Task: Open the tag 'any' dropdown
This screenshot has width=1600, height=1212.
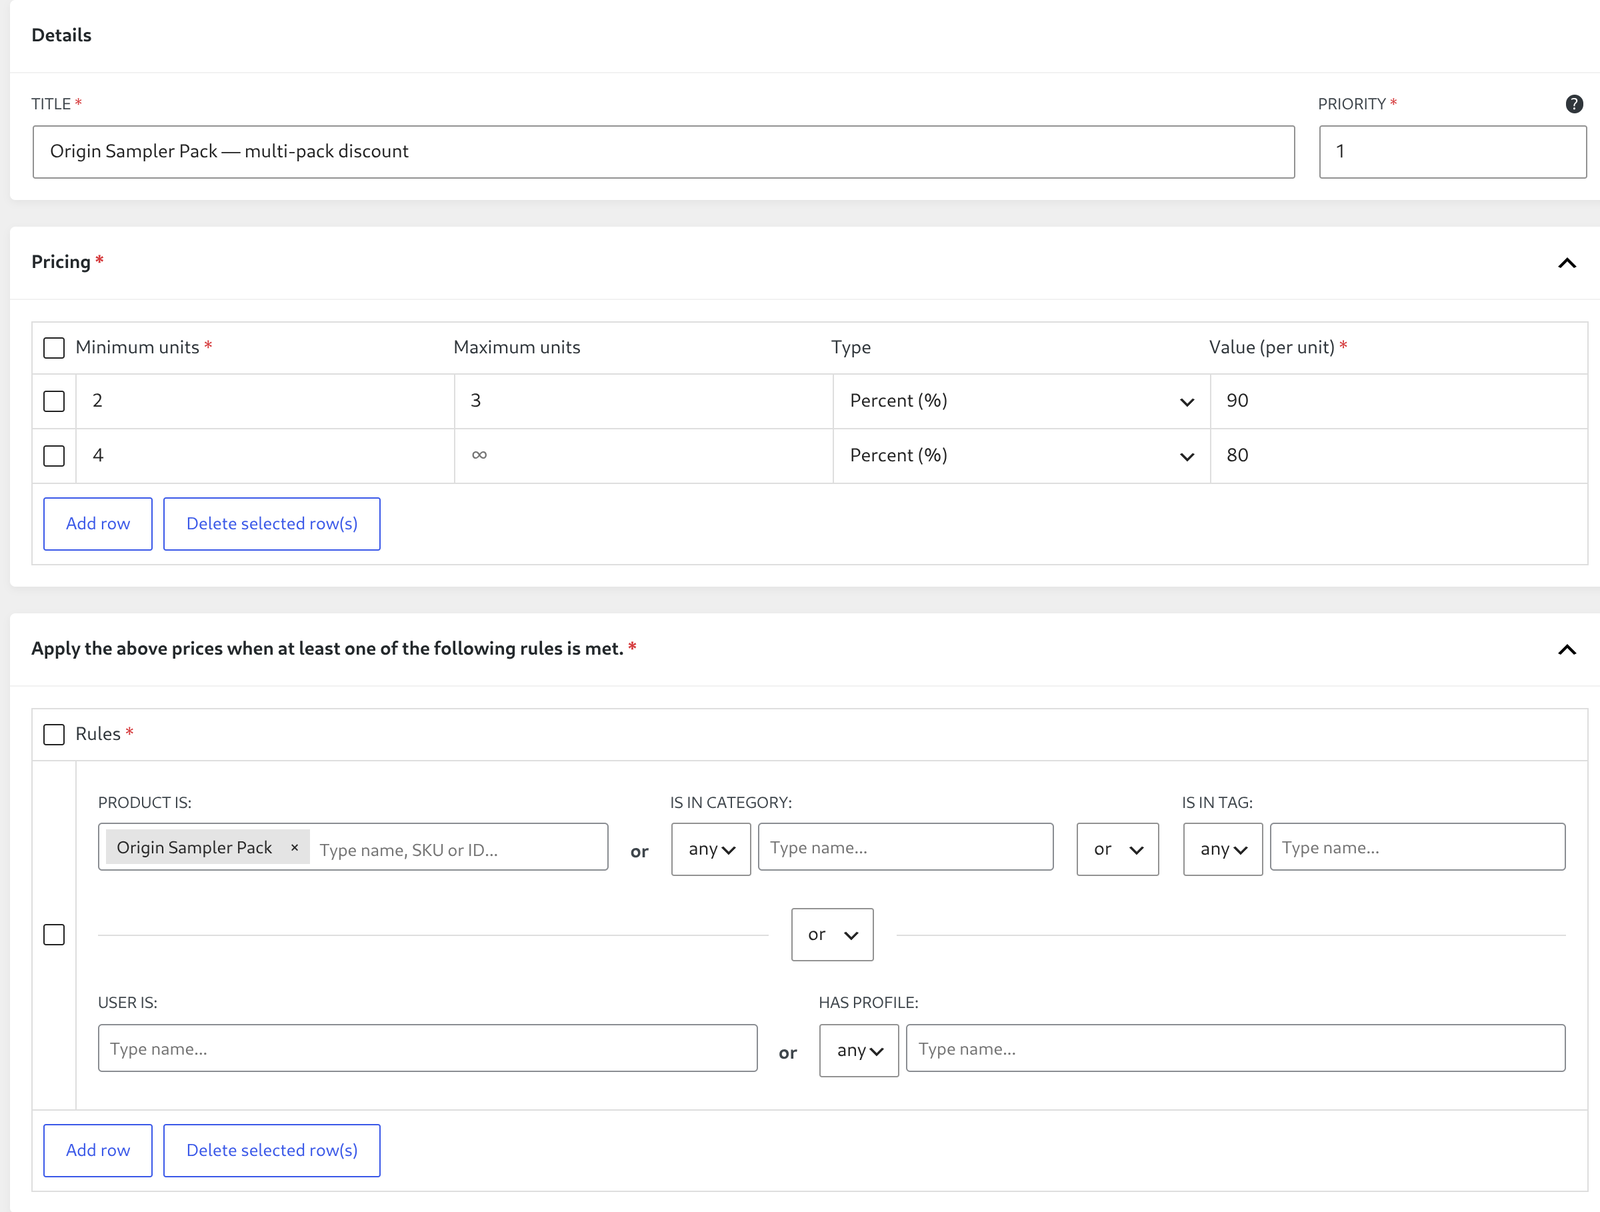Action: tap(1223, 850)
